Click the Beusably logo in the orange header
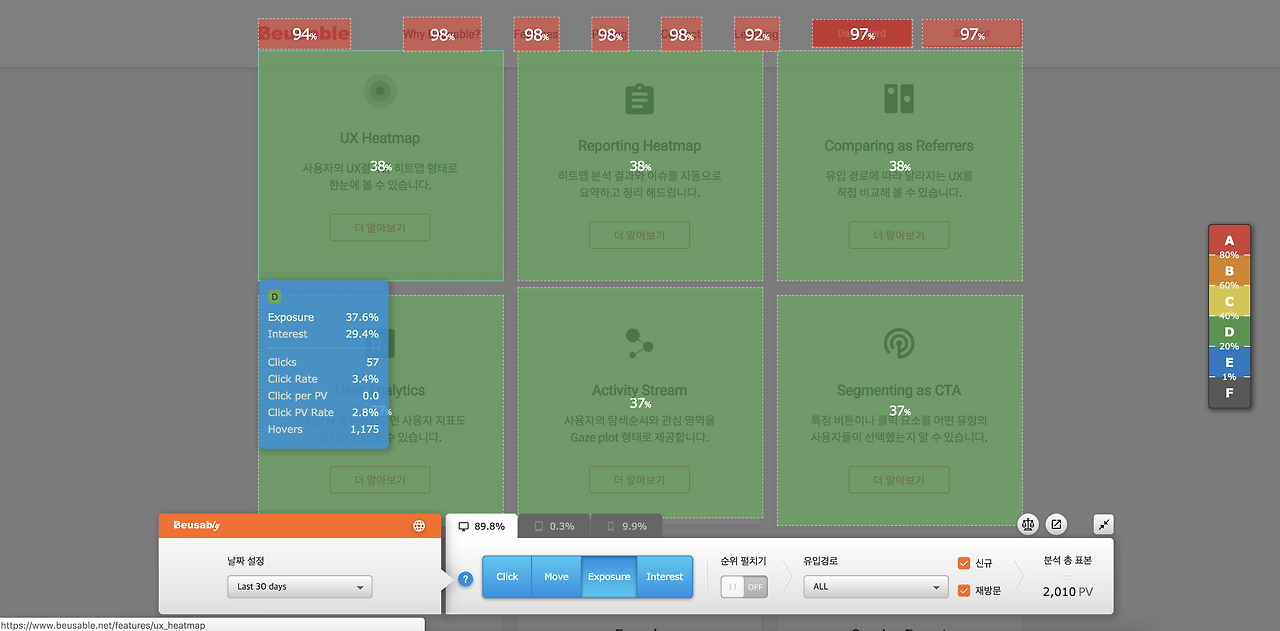Image resolution: width=1280 pixels, height=631 pixels. (196, 525)
